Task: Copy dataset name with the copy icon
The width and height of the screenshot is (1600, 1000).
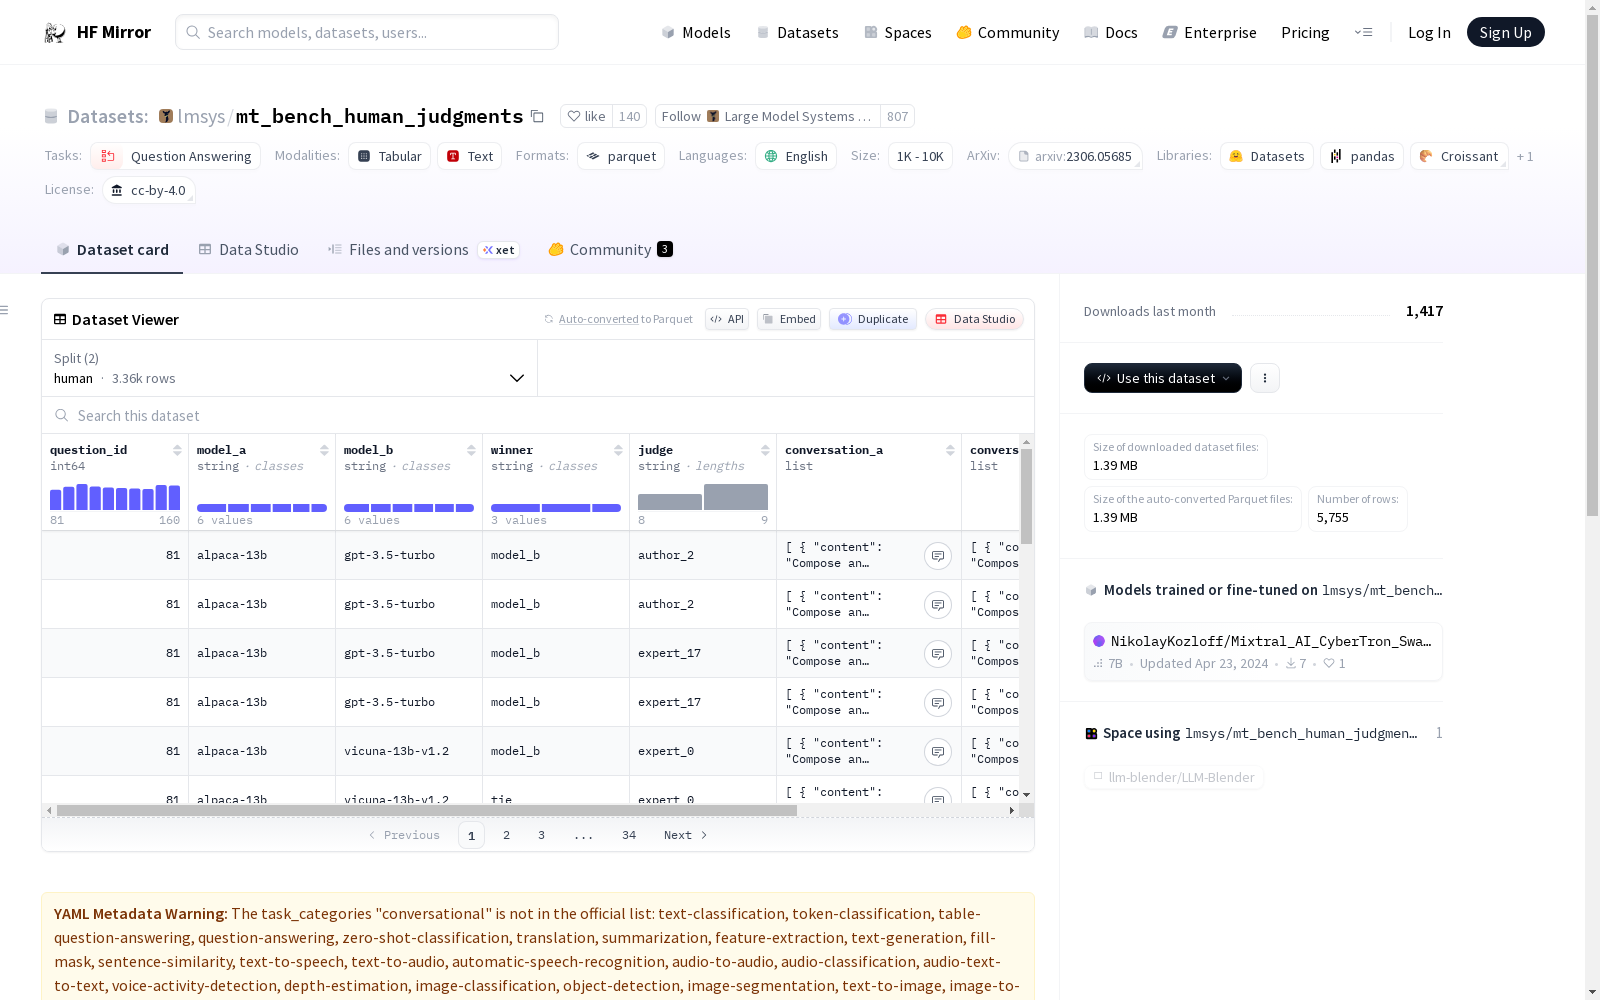Action: tap(537, 117)
